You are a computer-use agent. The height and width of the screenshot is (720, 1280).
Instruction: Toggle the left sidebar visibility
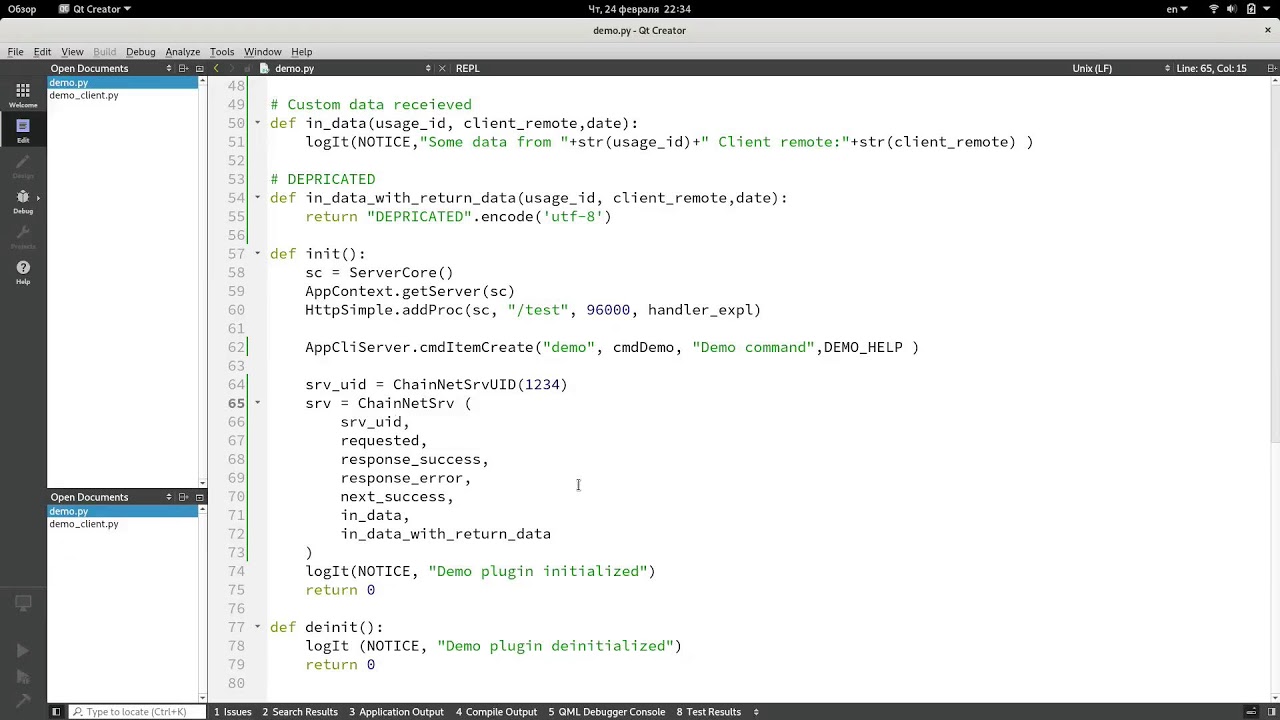(x=56, y=712)
